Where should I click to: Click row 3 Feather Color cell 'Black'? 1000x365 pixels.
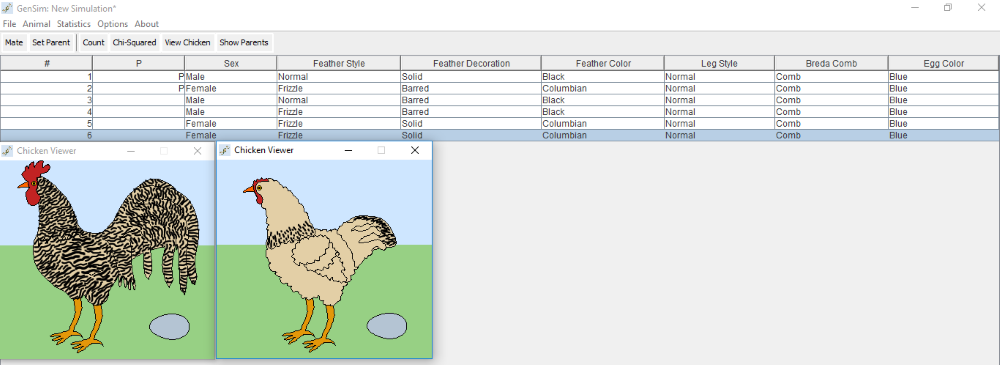click(x=603, y=100)
